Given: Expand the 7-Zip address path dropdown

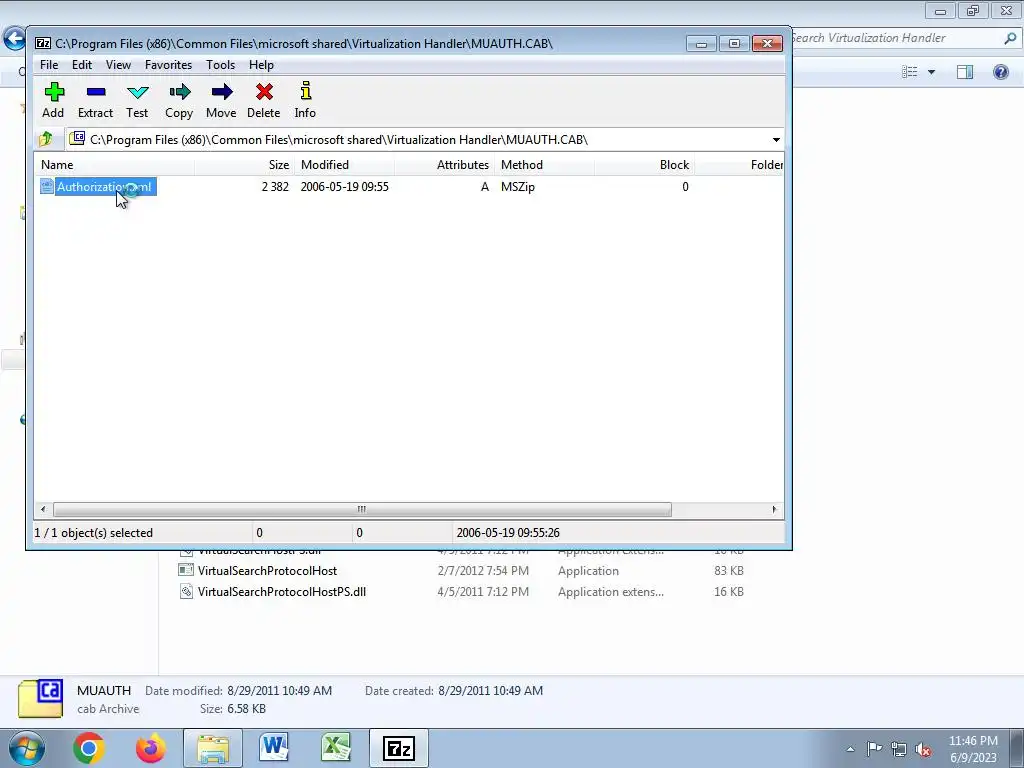Looking at the screenshot, I should pyautogui.click(x=776, y=140).
